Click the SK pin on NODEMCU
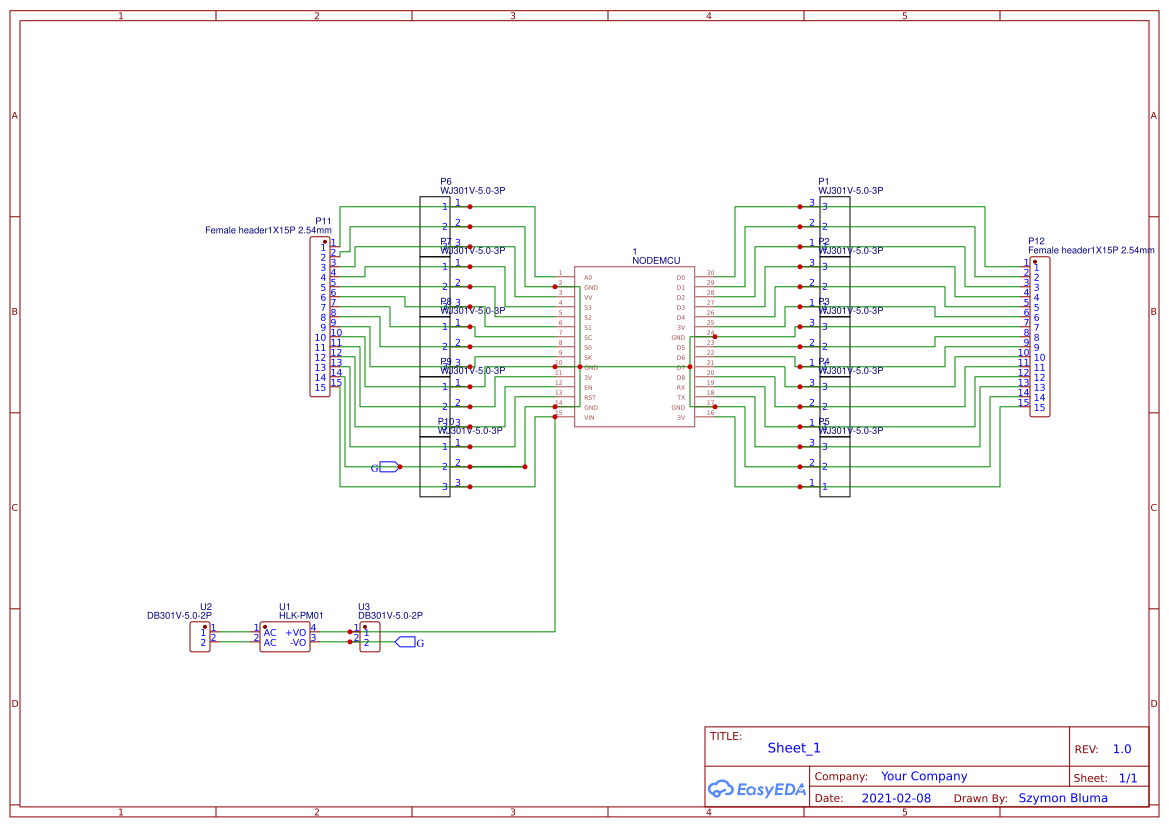The height and width of the screenshot is (827, 1169). (x=588, y=358)
